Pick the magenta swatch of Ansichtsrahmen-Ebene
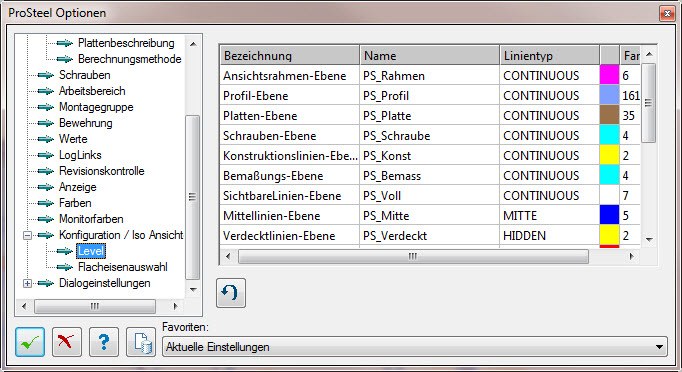Viewport: 682px width, 372px height. click(609, 76)
